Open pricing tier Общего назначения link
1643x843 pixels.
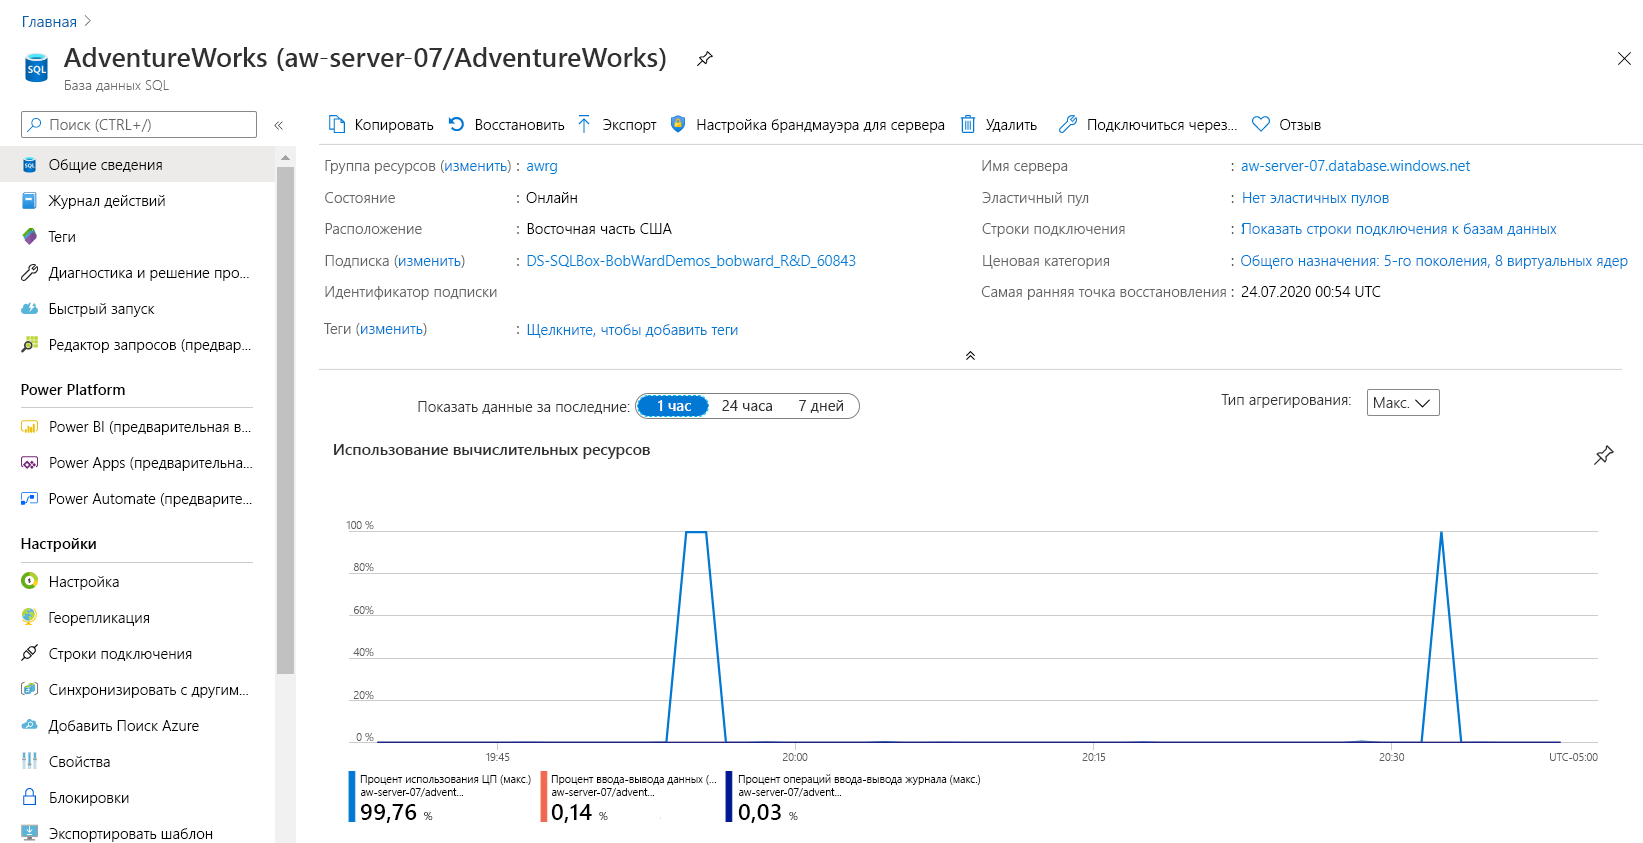[x=1434, y=261]
